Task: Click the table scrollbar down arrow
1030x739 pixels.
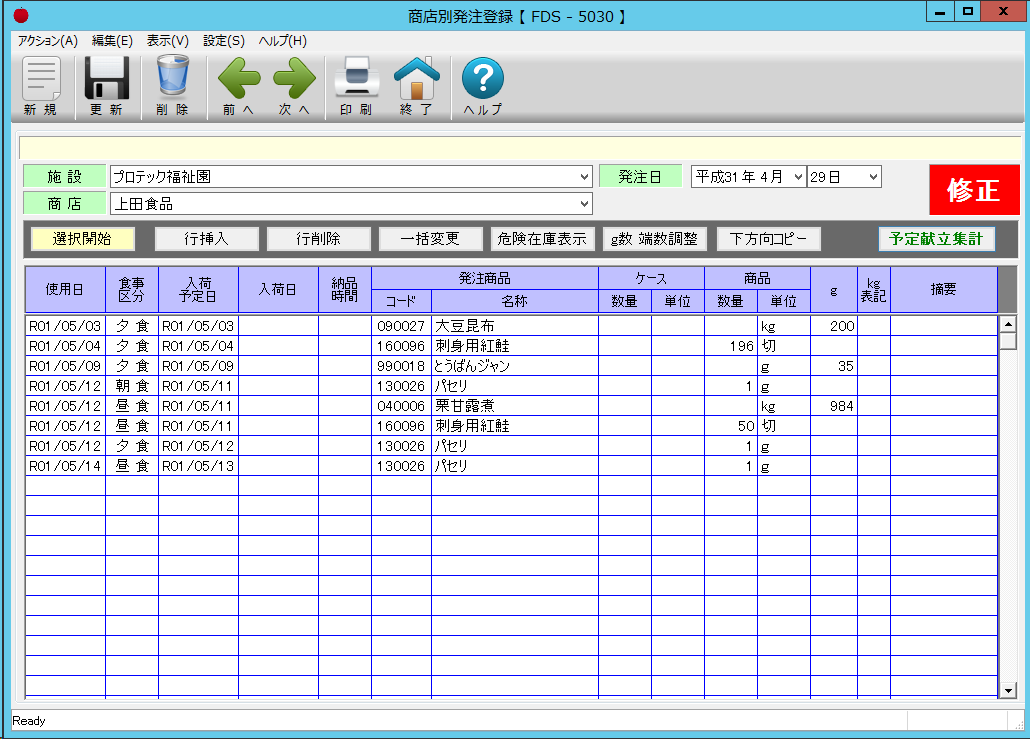Action: 1008,690
